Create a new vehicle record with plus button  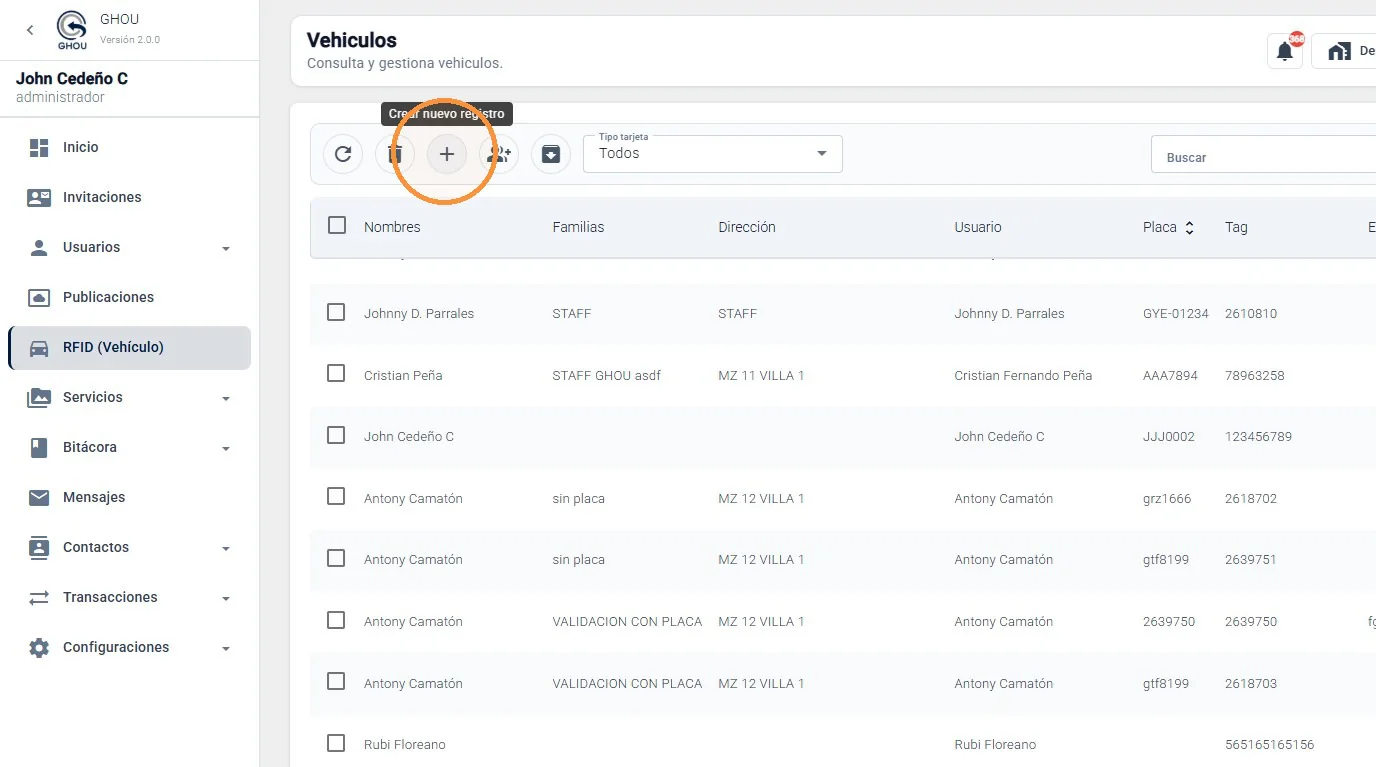point(447,154)
